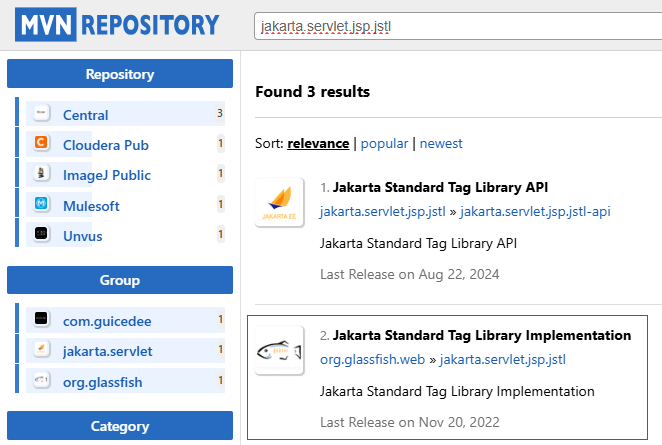Click the Mulesoft blue icon
This screenshot has height=445, width=662.
pos(41,204)
